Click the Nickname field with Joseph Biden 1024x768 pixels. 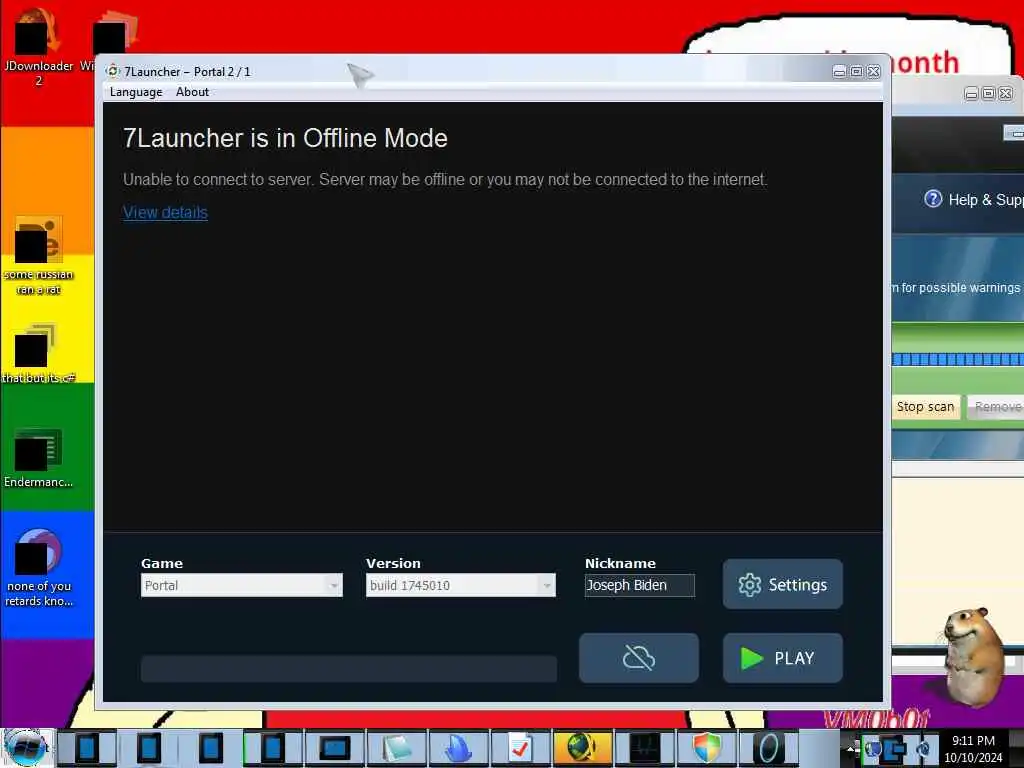coord(639,585)
